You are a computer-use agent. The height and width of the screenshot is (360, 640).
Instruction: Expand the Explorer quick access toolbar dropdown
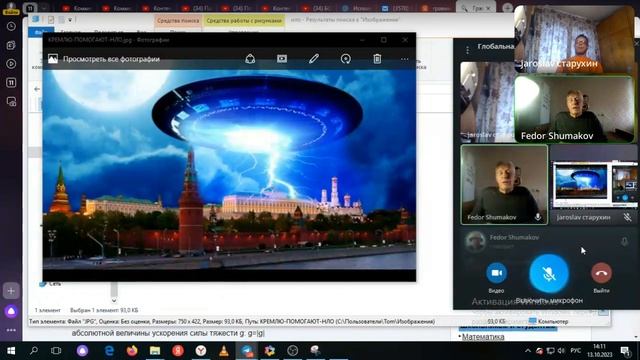pyautogui.click(x=70, y=19)
